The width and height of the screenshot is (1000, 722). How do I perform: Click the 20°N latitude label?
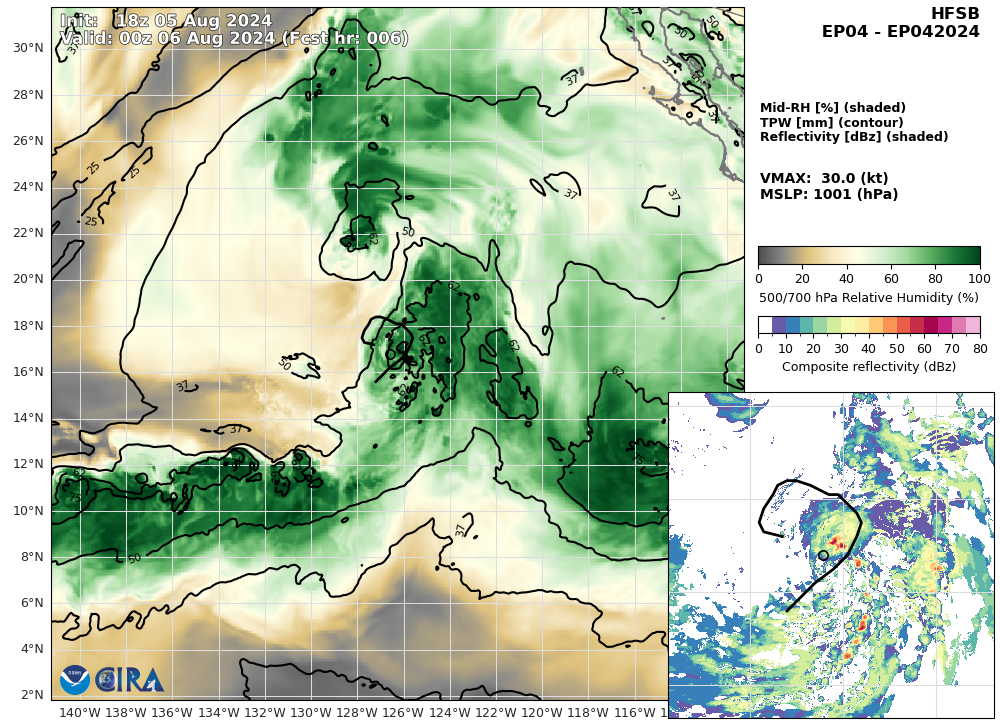pyautogui.click(x=28, y=279)
